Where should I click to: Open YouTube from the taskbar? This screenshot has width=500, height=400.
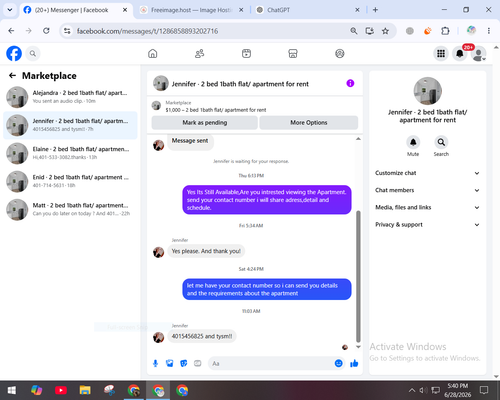tap(61, 390)
